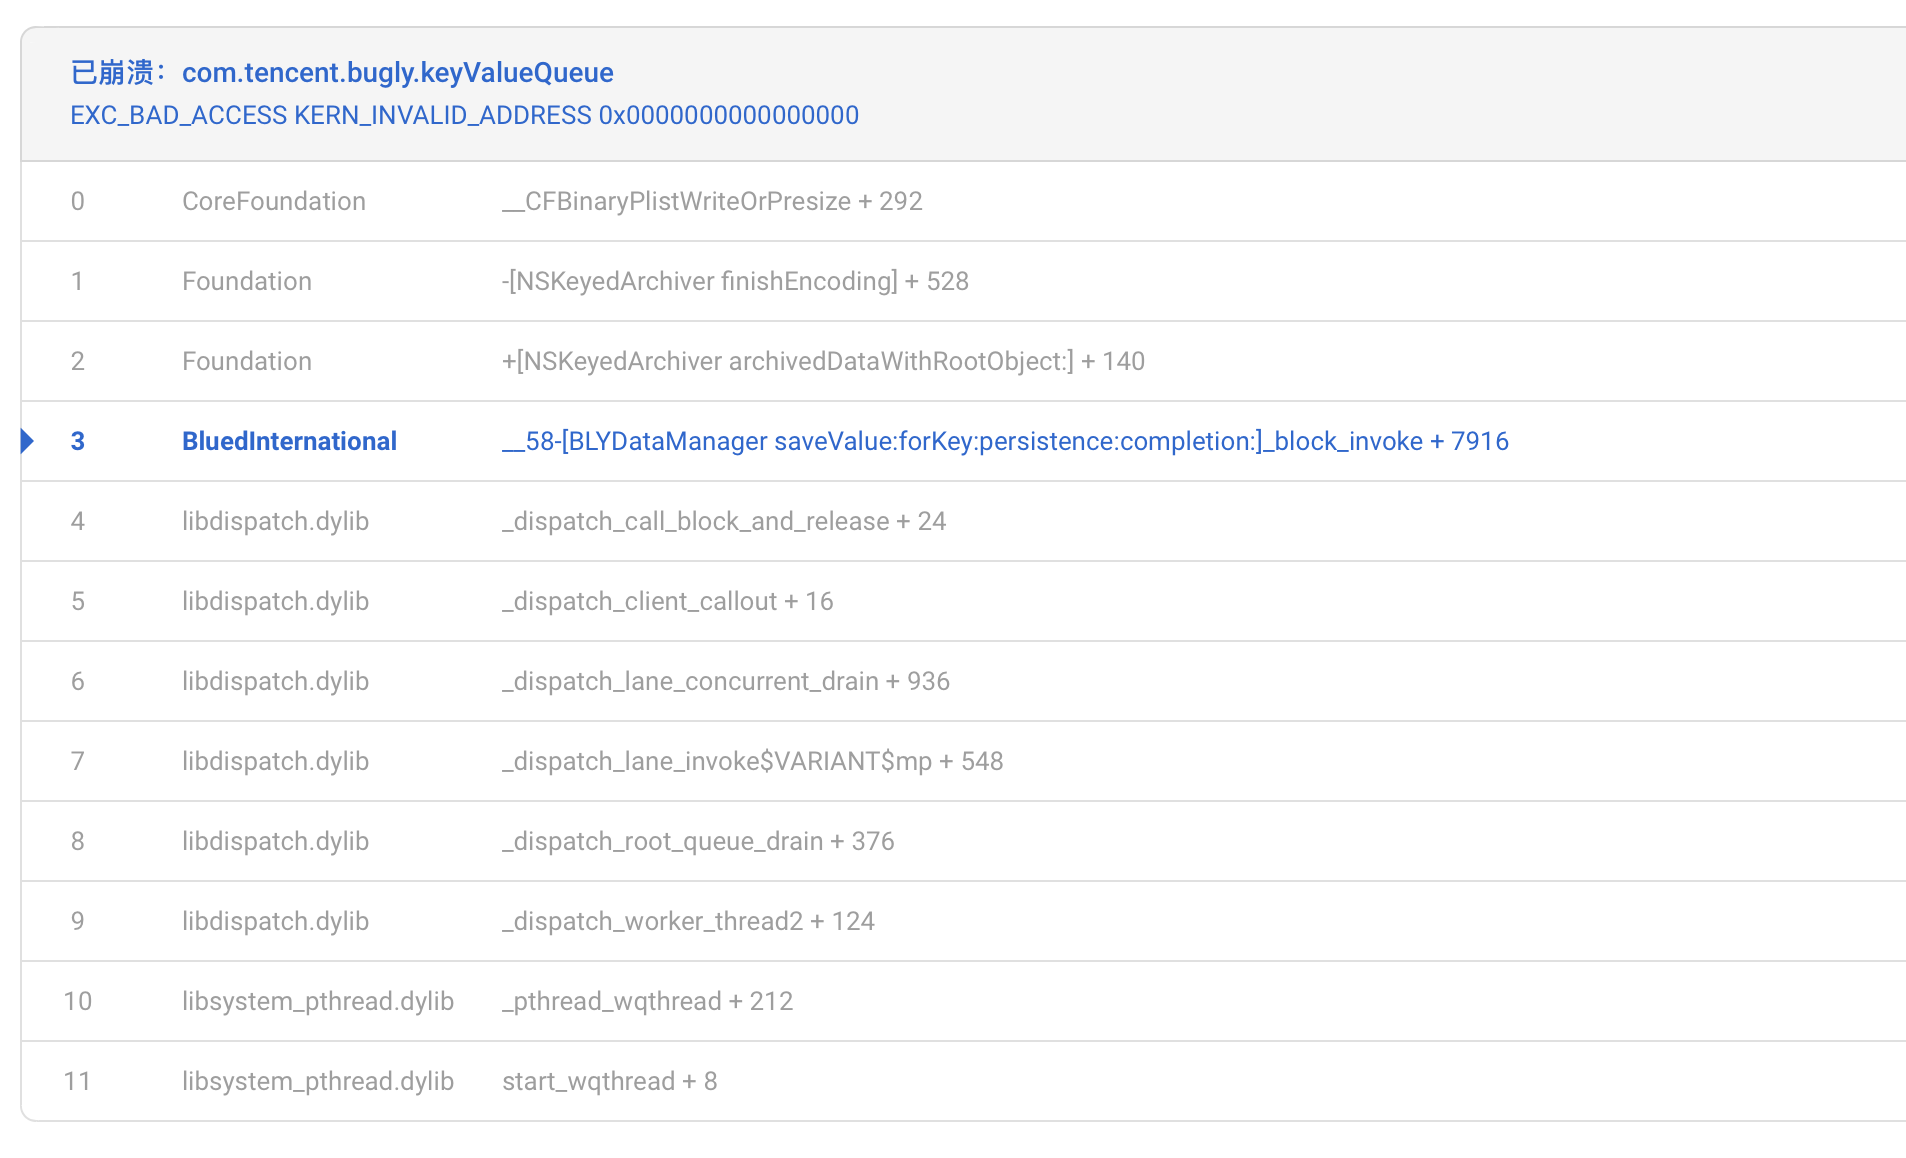Select the _dispatch_root_queue_drain row
Image resolution: width=1906 pixels, height=1158 pixels.
click(699, 841)
